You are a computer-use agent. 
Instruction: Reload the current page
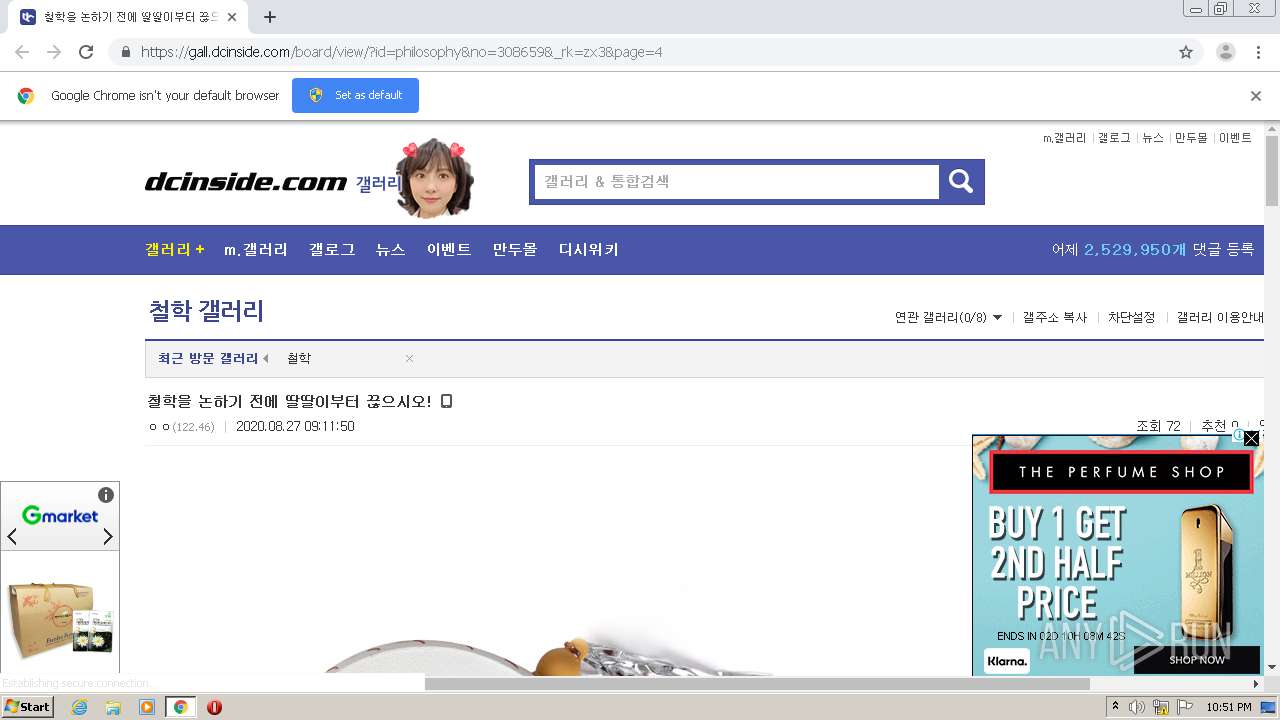(x=86, y=52)
